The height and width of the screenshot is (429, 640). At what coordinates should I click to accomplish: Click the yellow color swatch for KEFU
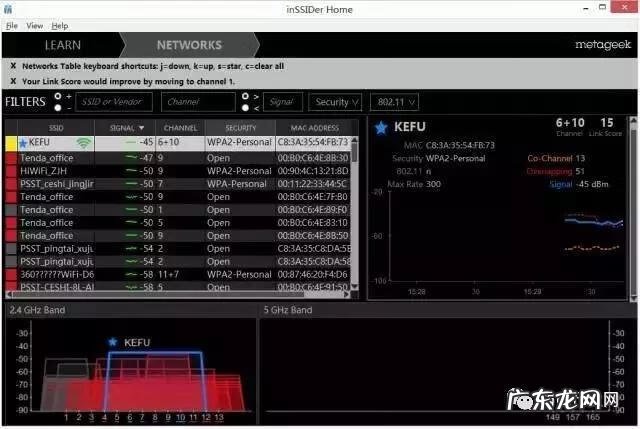tap(11, 143)
